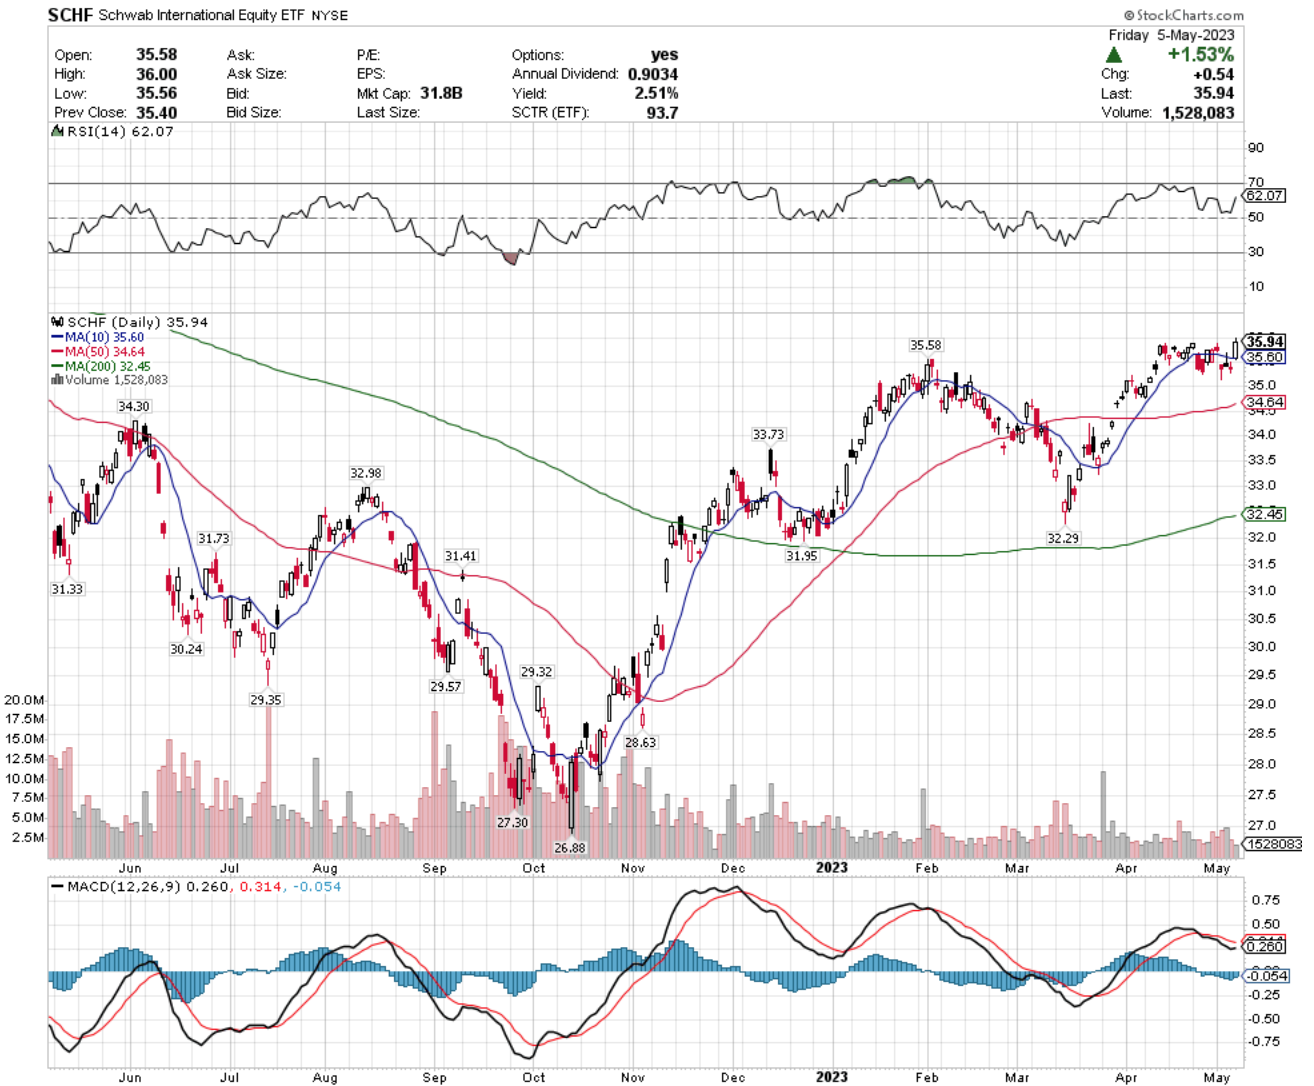Click the -0.054 histogram tag on the right axis
The width and height of the screenshot is (1314, 1086).
coord(1268,975)
